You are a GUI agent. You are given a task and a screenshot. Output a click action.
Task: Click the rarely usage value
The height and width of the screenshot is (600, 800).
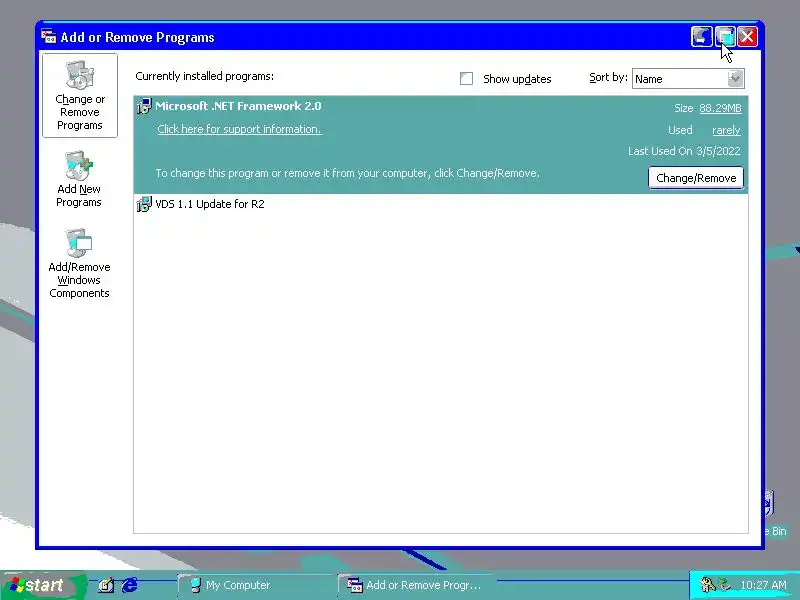click(x=726, y=130)
